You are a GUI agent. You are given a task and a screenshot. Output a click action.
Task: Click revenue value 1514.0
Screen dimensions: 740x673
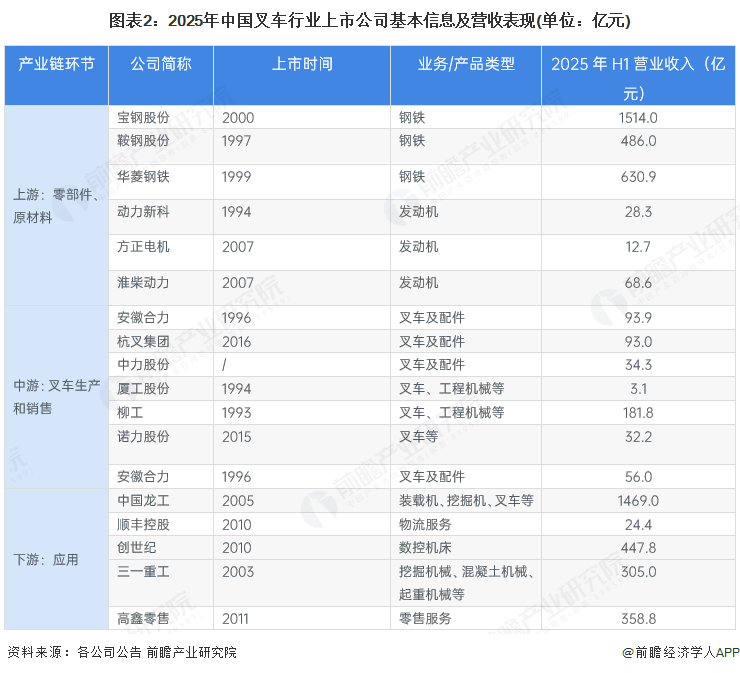(638, 118)
